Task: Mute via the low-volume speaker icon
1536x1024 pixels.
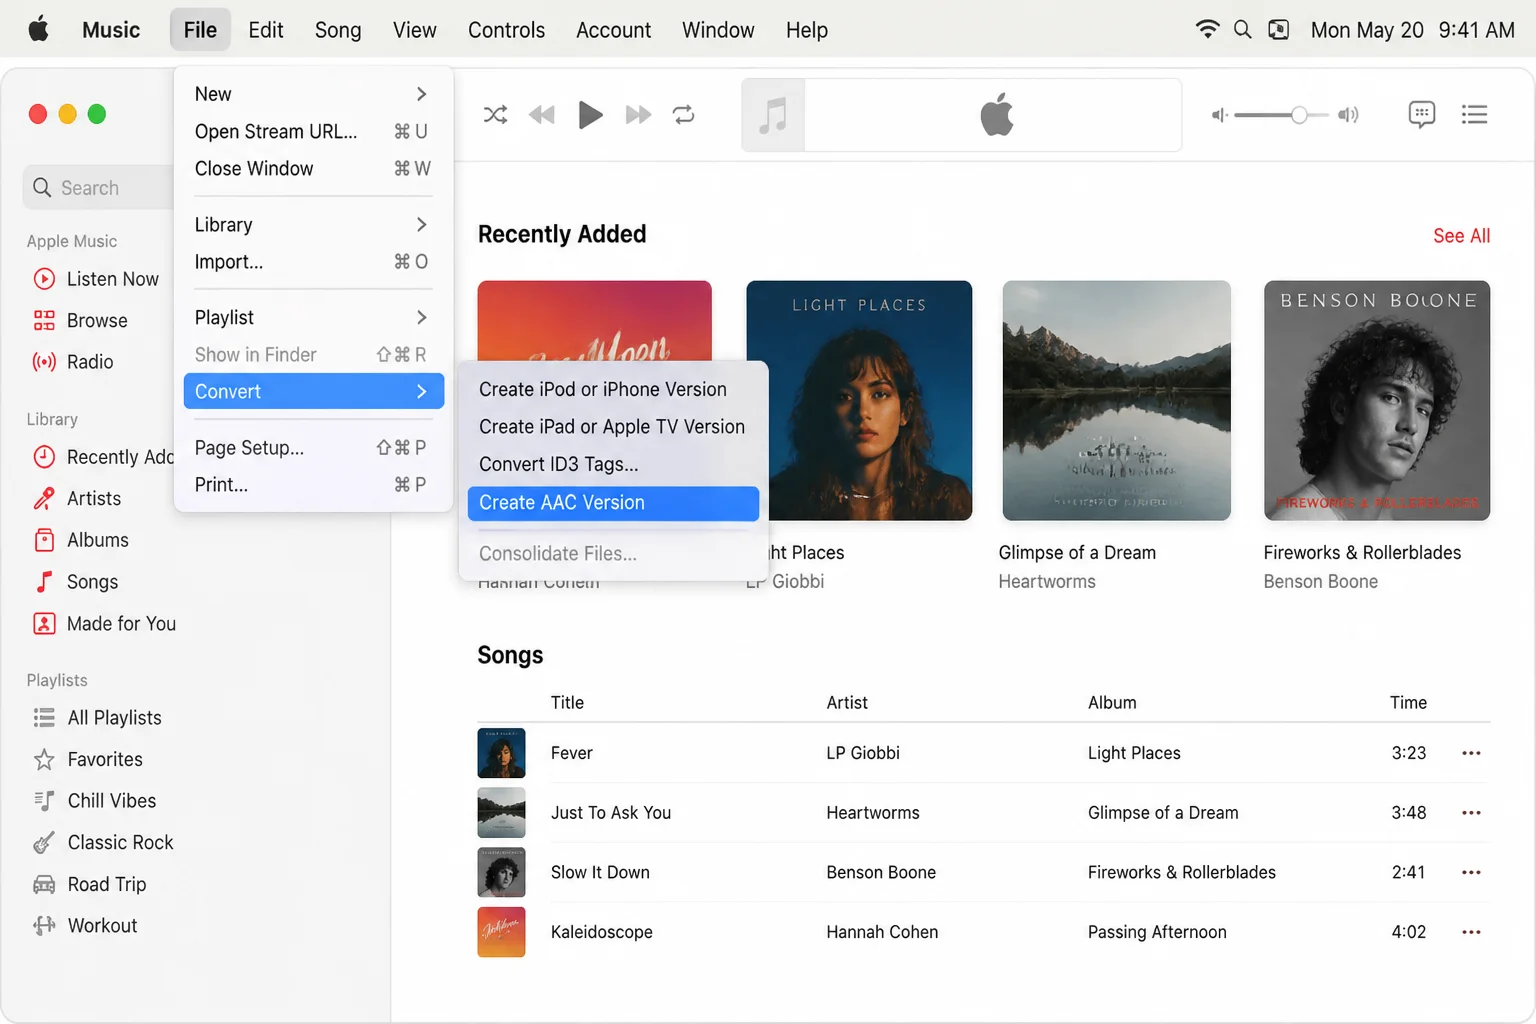Action: point(1219,115)
